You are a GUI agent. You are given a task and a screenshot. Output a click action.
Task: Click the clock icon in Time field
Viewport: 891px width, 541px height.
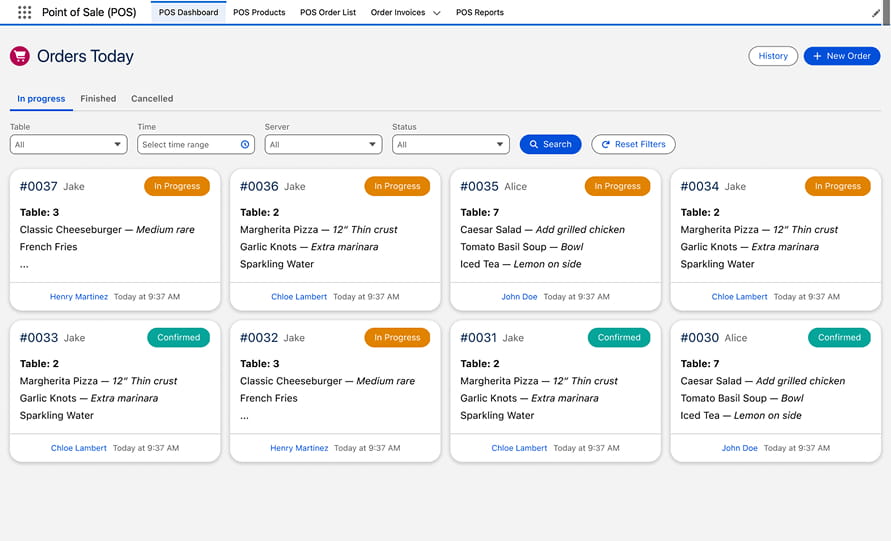[x=245, y=145]
